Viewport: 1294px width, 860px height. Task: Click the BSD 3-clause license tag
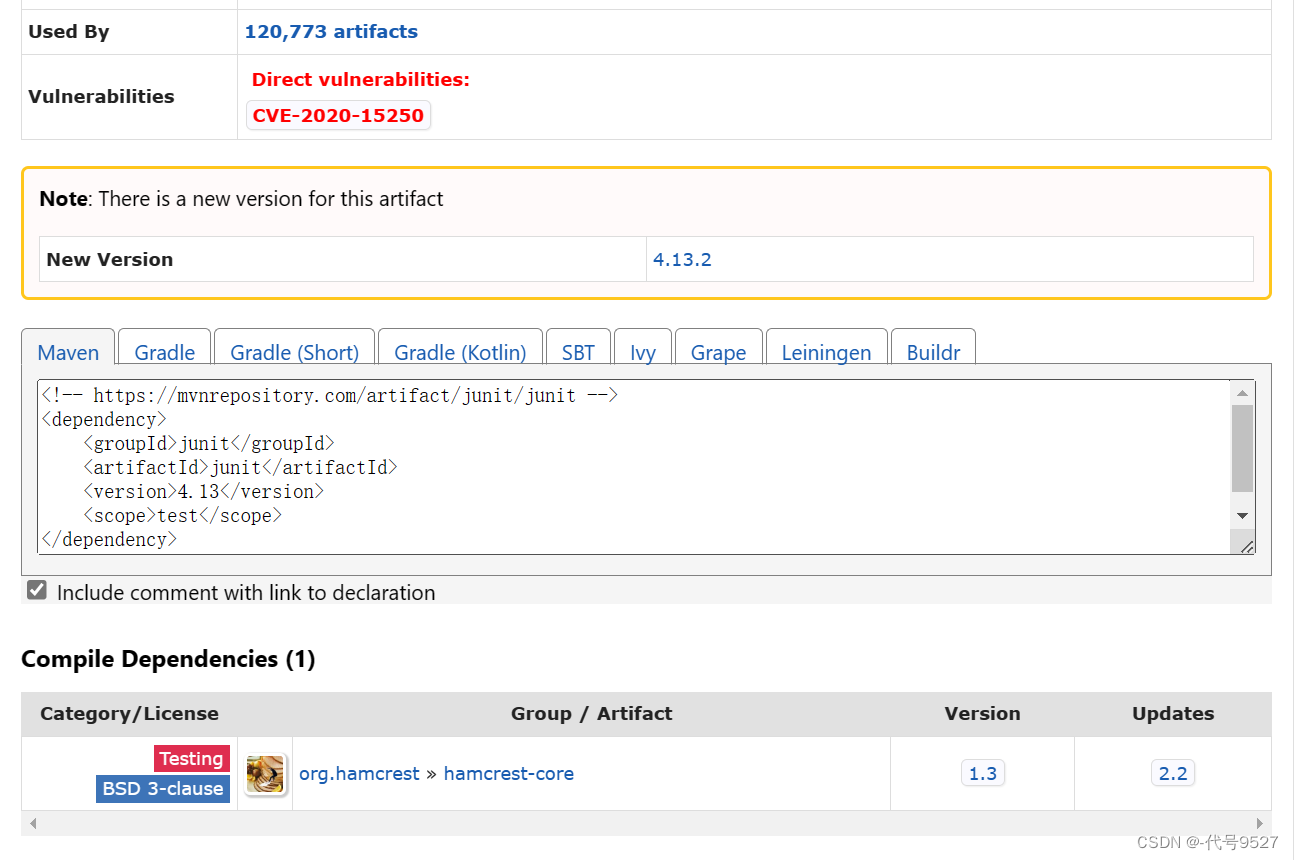163,789
